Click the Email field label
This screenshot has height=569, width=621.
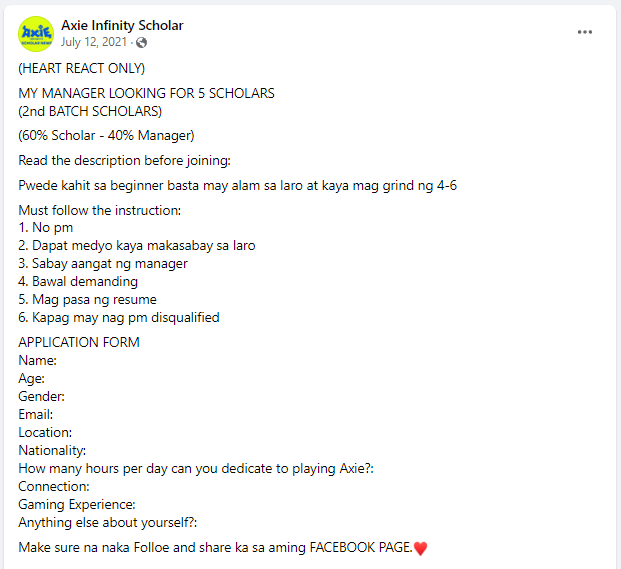pyautogui.click(x=36, y=414)
